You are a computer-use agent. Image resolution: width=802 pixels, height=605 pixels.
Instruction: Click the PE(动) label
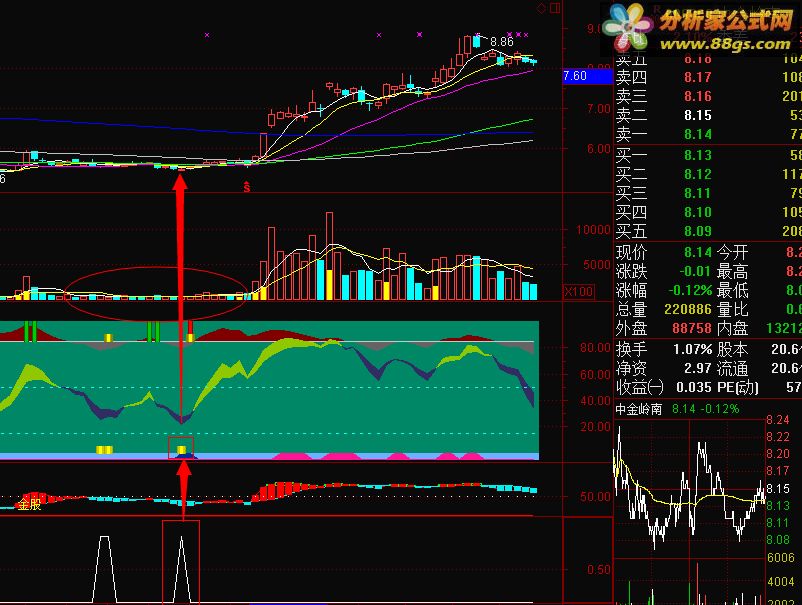pyautogui.click(x=738, y=387)
